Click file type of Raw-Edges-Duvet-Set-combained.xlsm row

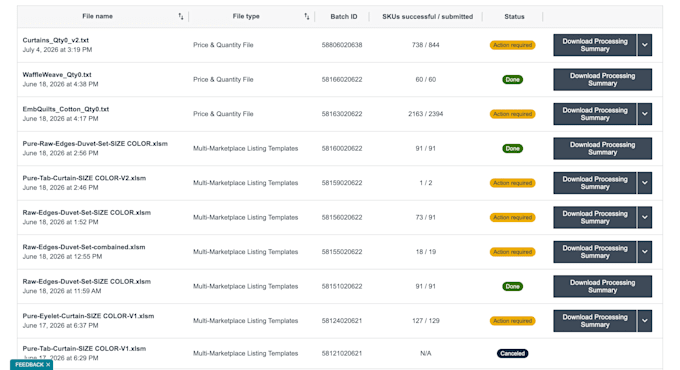click(245, 252)
